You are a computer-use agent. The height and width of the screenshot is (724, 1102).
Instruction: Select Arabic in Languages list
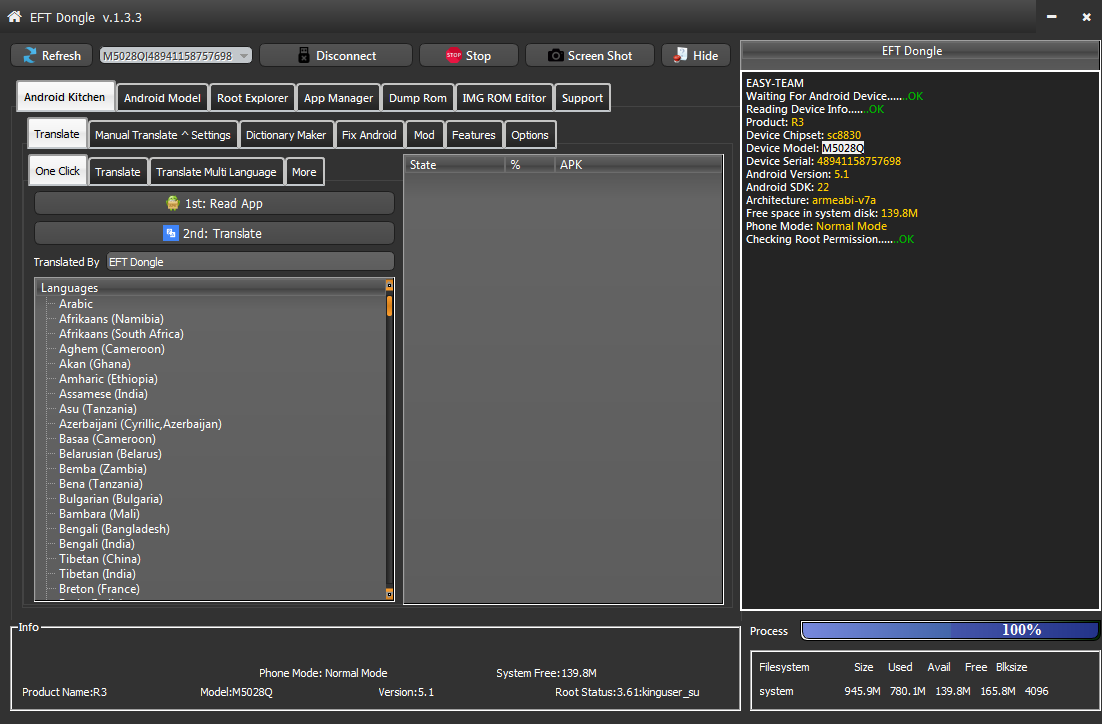(75, 304)
